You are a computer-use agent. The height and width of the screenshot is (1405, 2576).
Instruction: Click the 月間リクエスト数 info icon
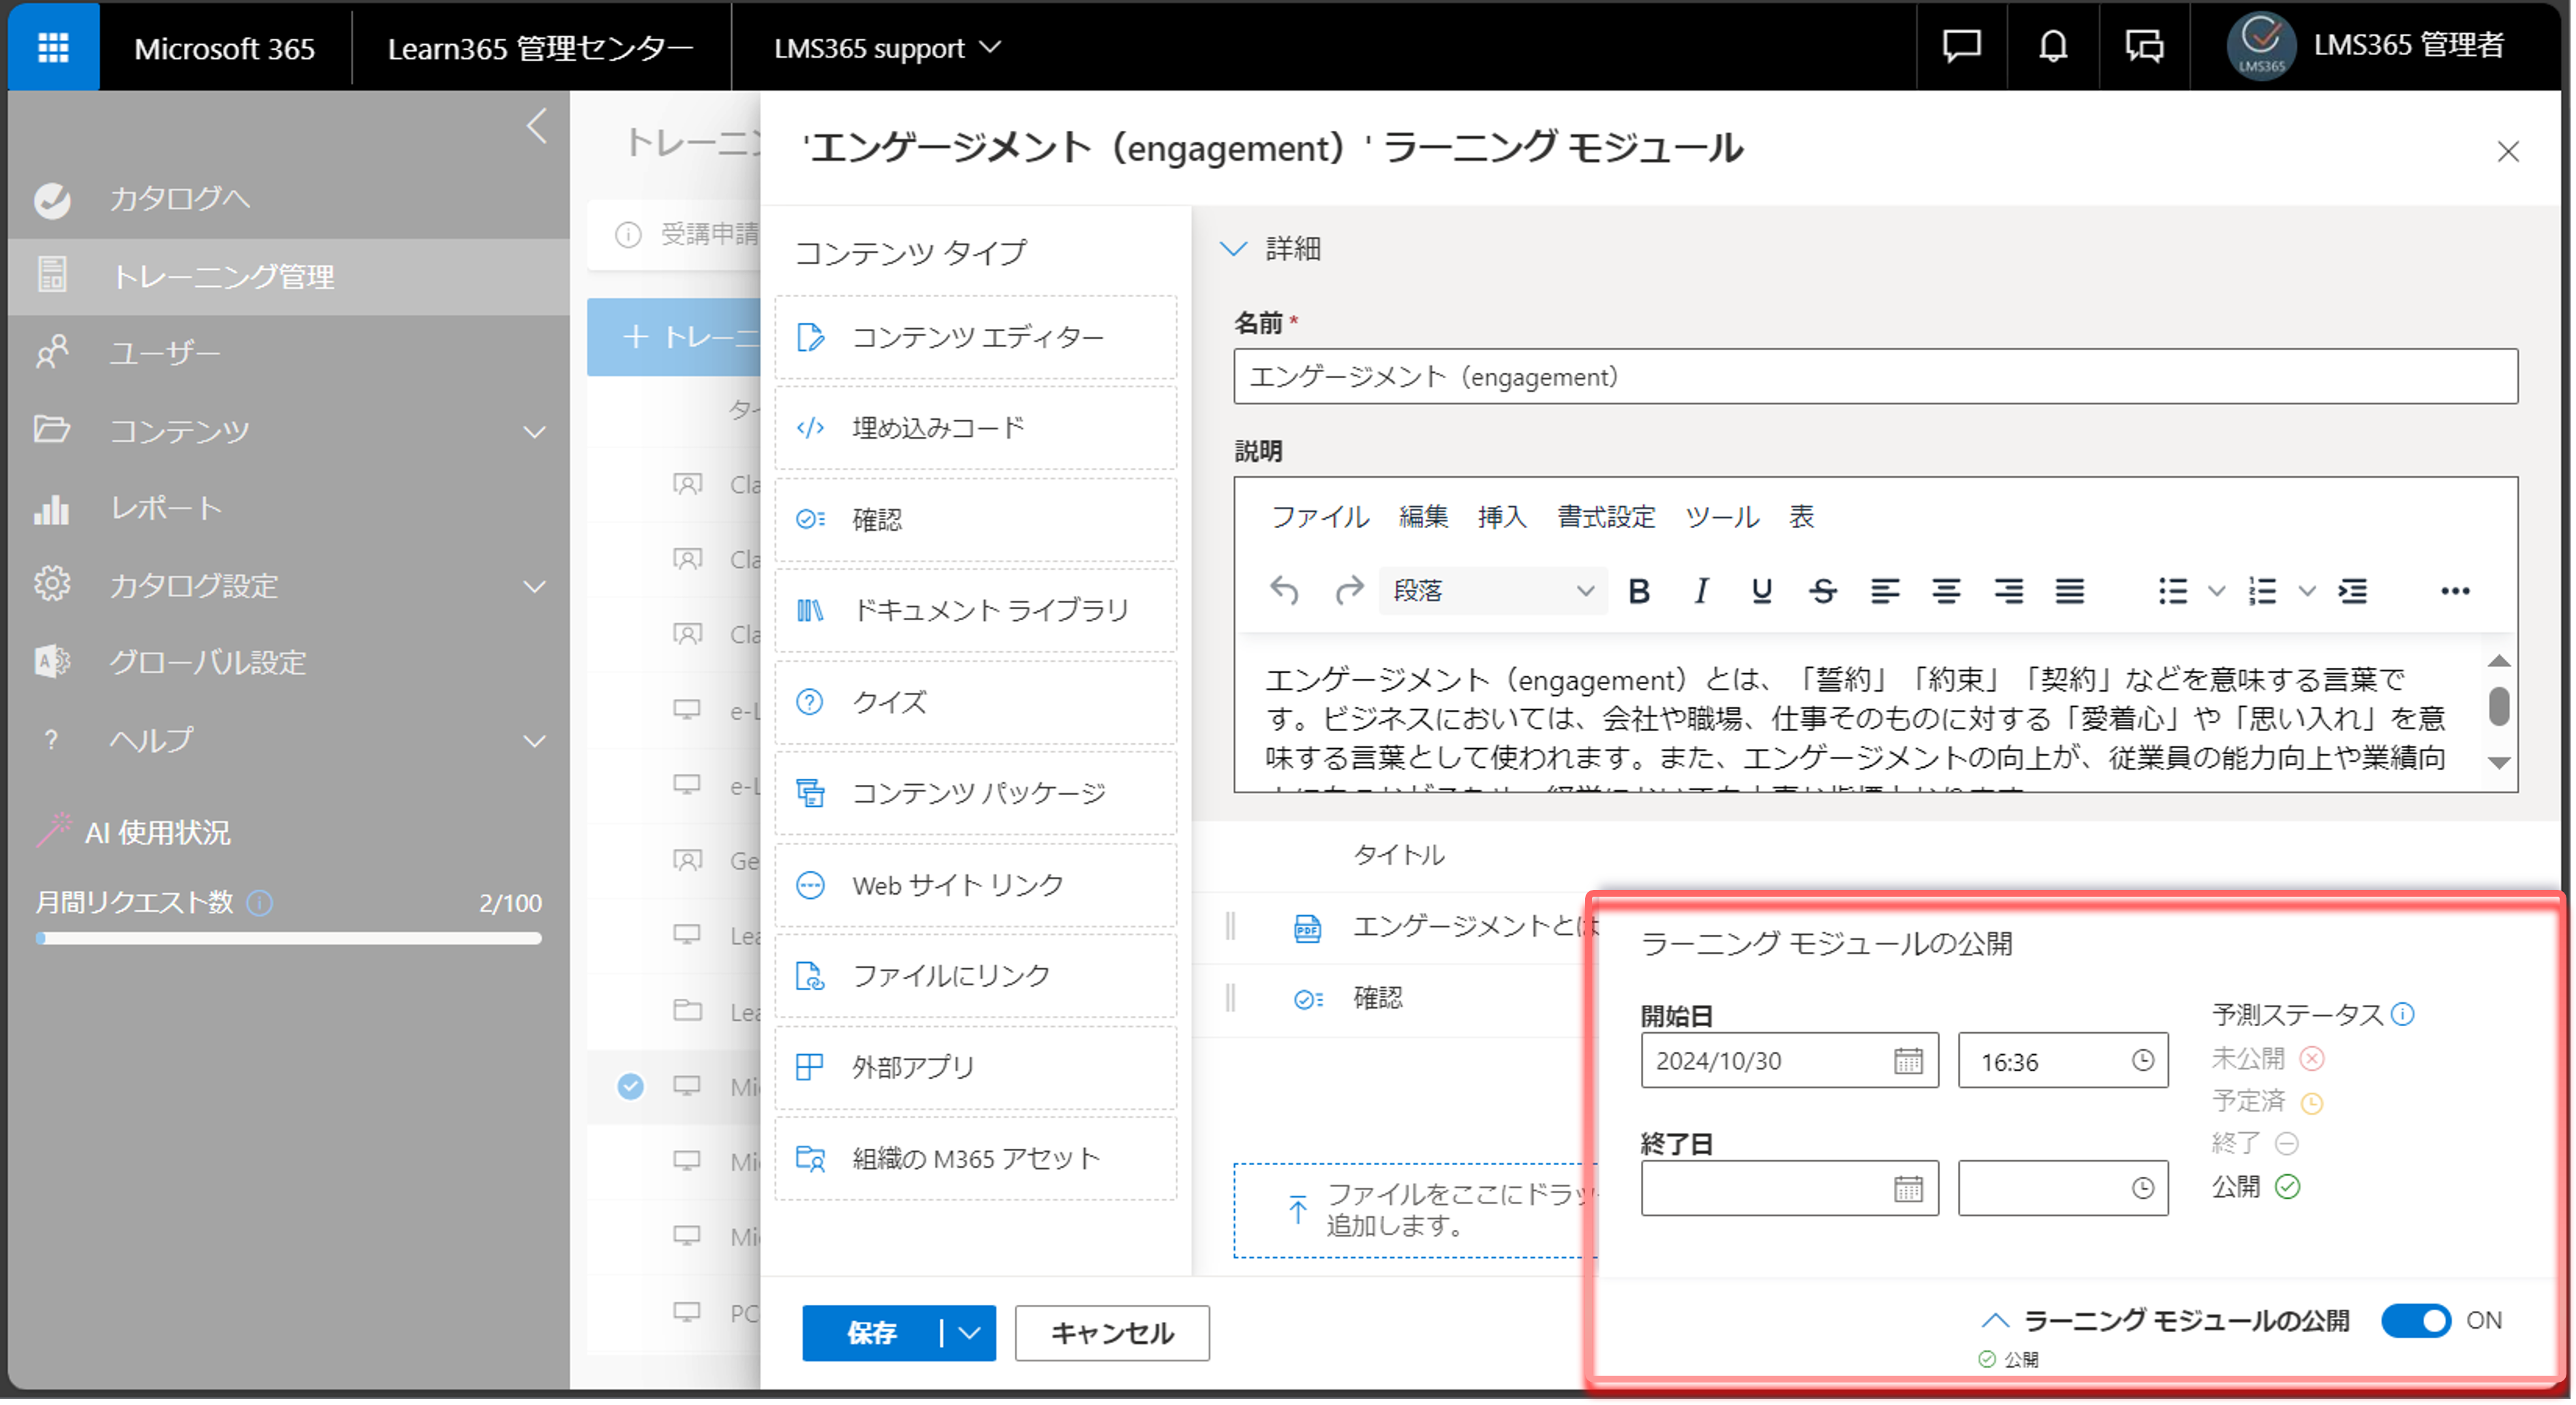coord(260,904)
